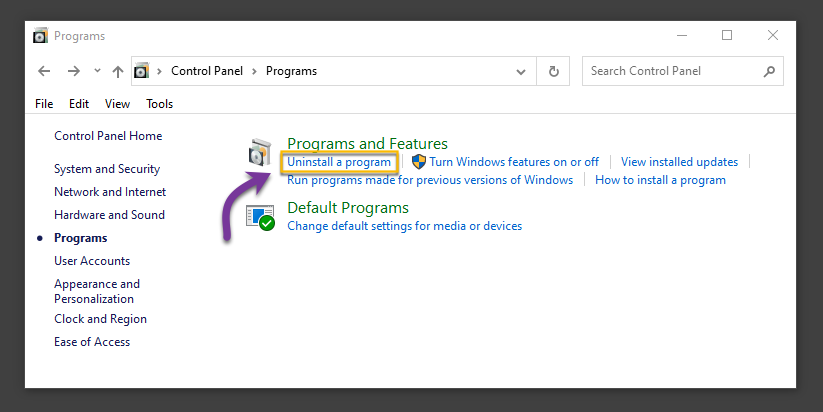This screenshot has width=823, height=412.
Task: Refresh the Programs page
Action: click(x=554, y=71)
